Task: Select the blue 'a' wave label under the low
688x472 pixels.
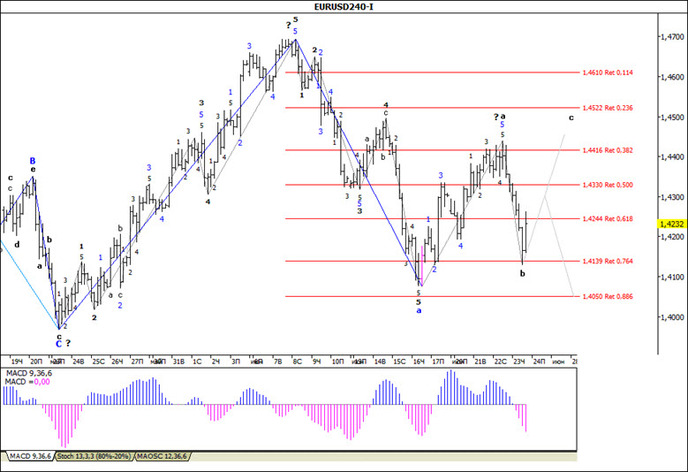Action: click(x=419, y=311)
